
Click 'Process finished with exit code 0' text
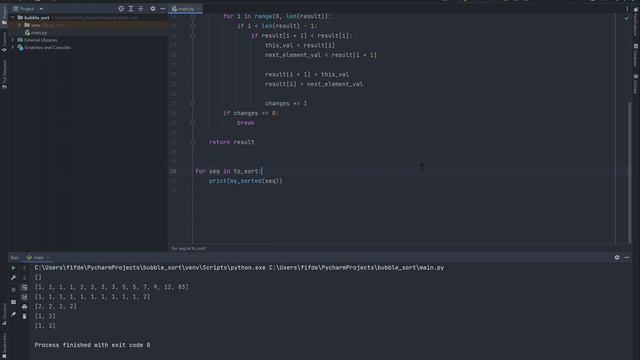[x=92, y=345]
